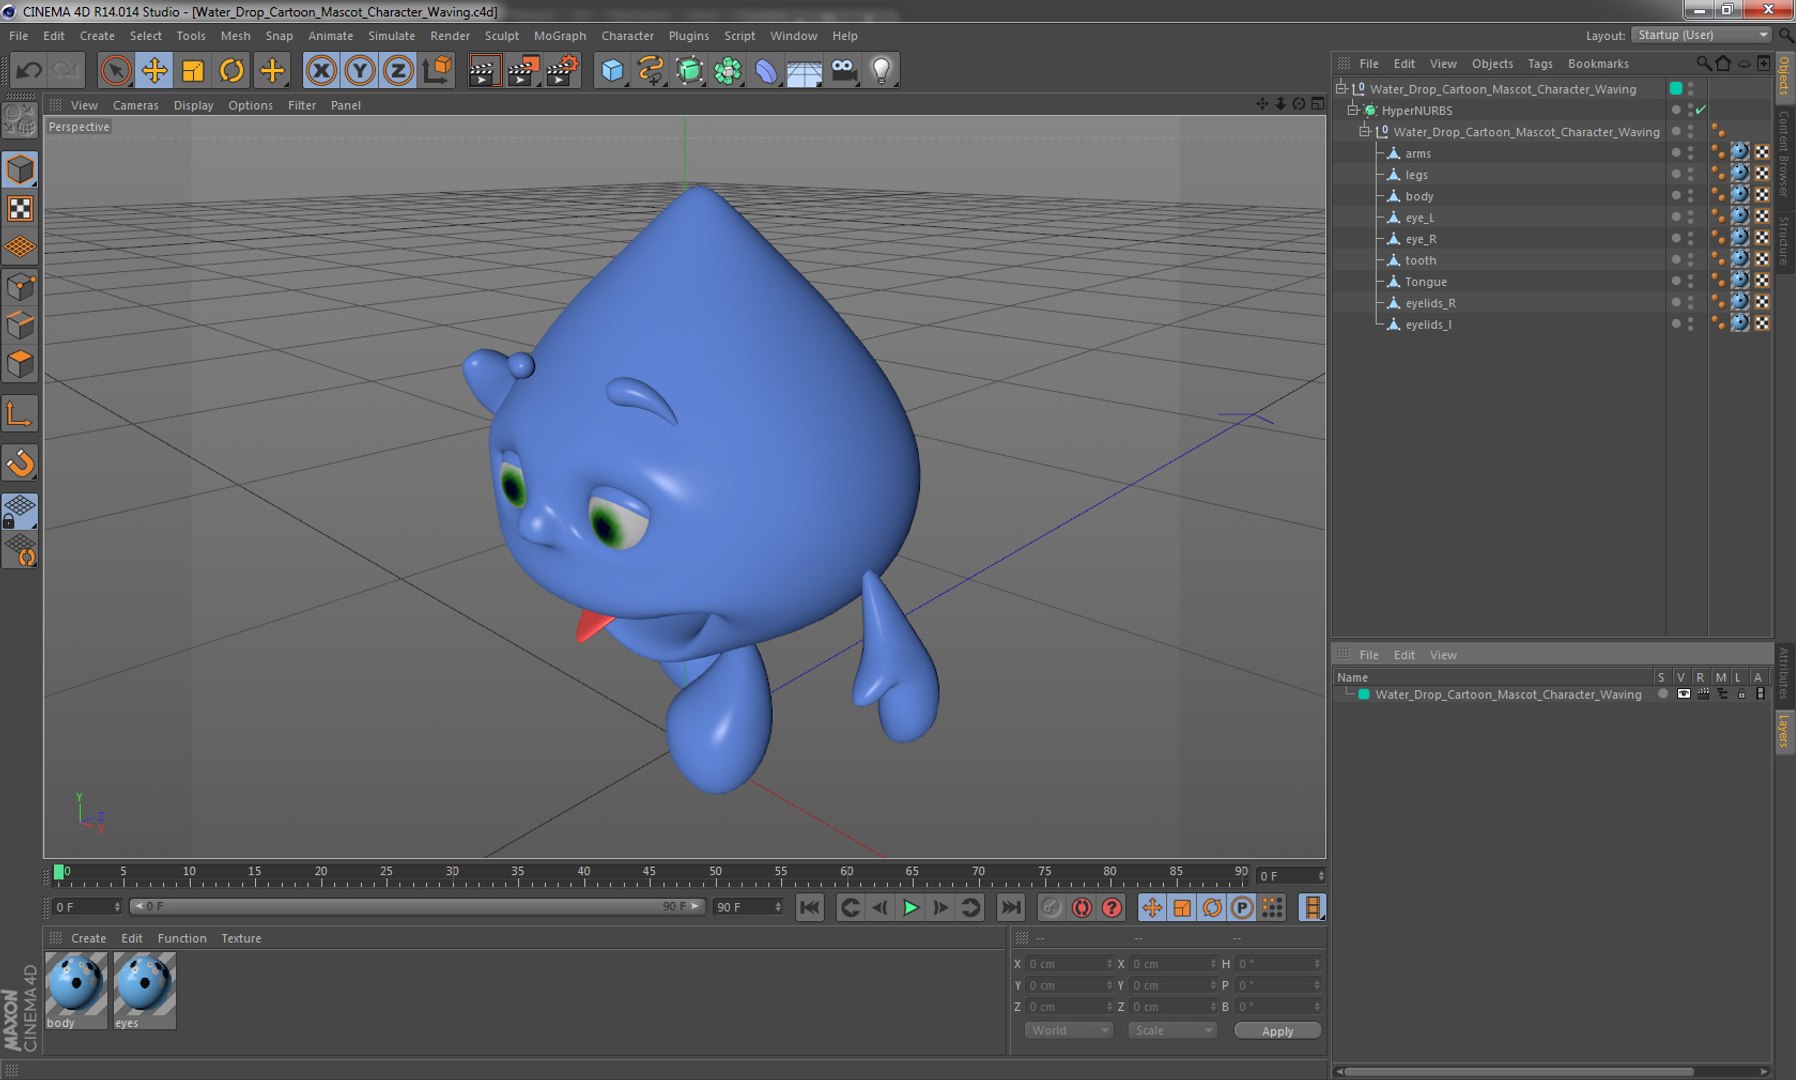Go to end of animation

click(1011, 907)
